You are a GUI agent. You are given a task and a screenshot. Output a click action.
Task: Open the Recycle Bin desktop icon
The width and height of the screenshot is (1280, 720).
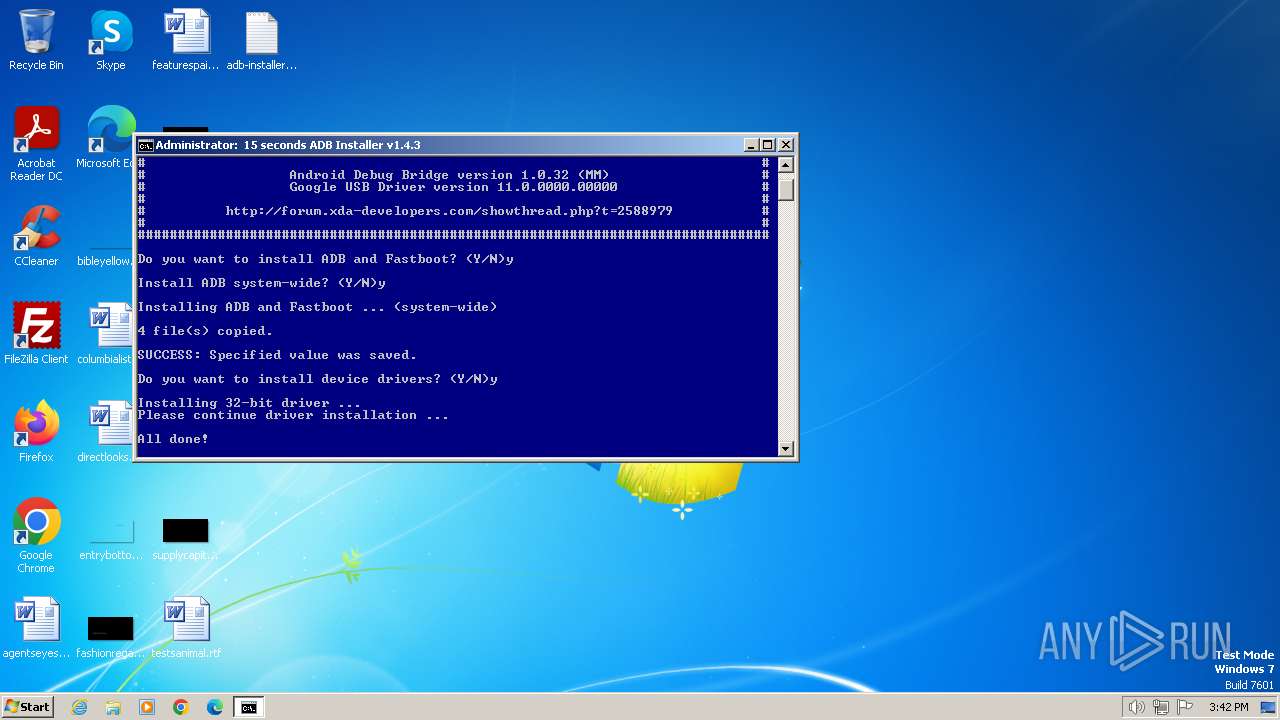pos(36,40)
